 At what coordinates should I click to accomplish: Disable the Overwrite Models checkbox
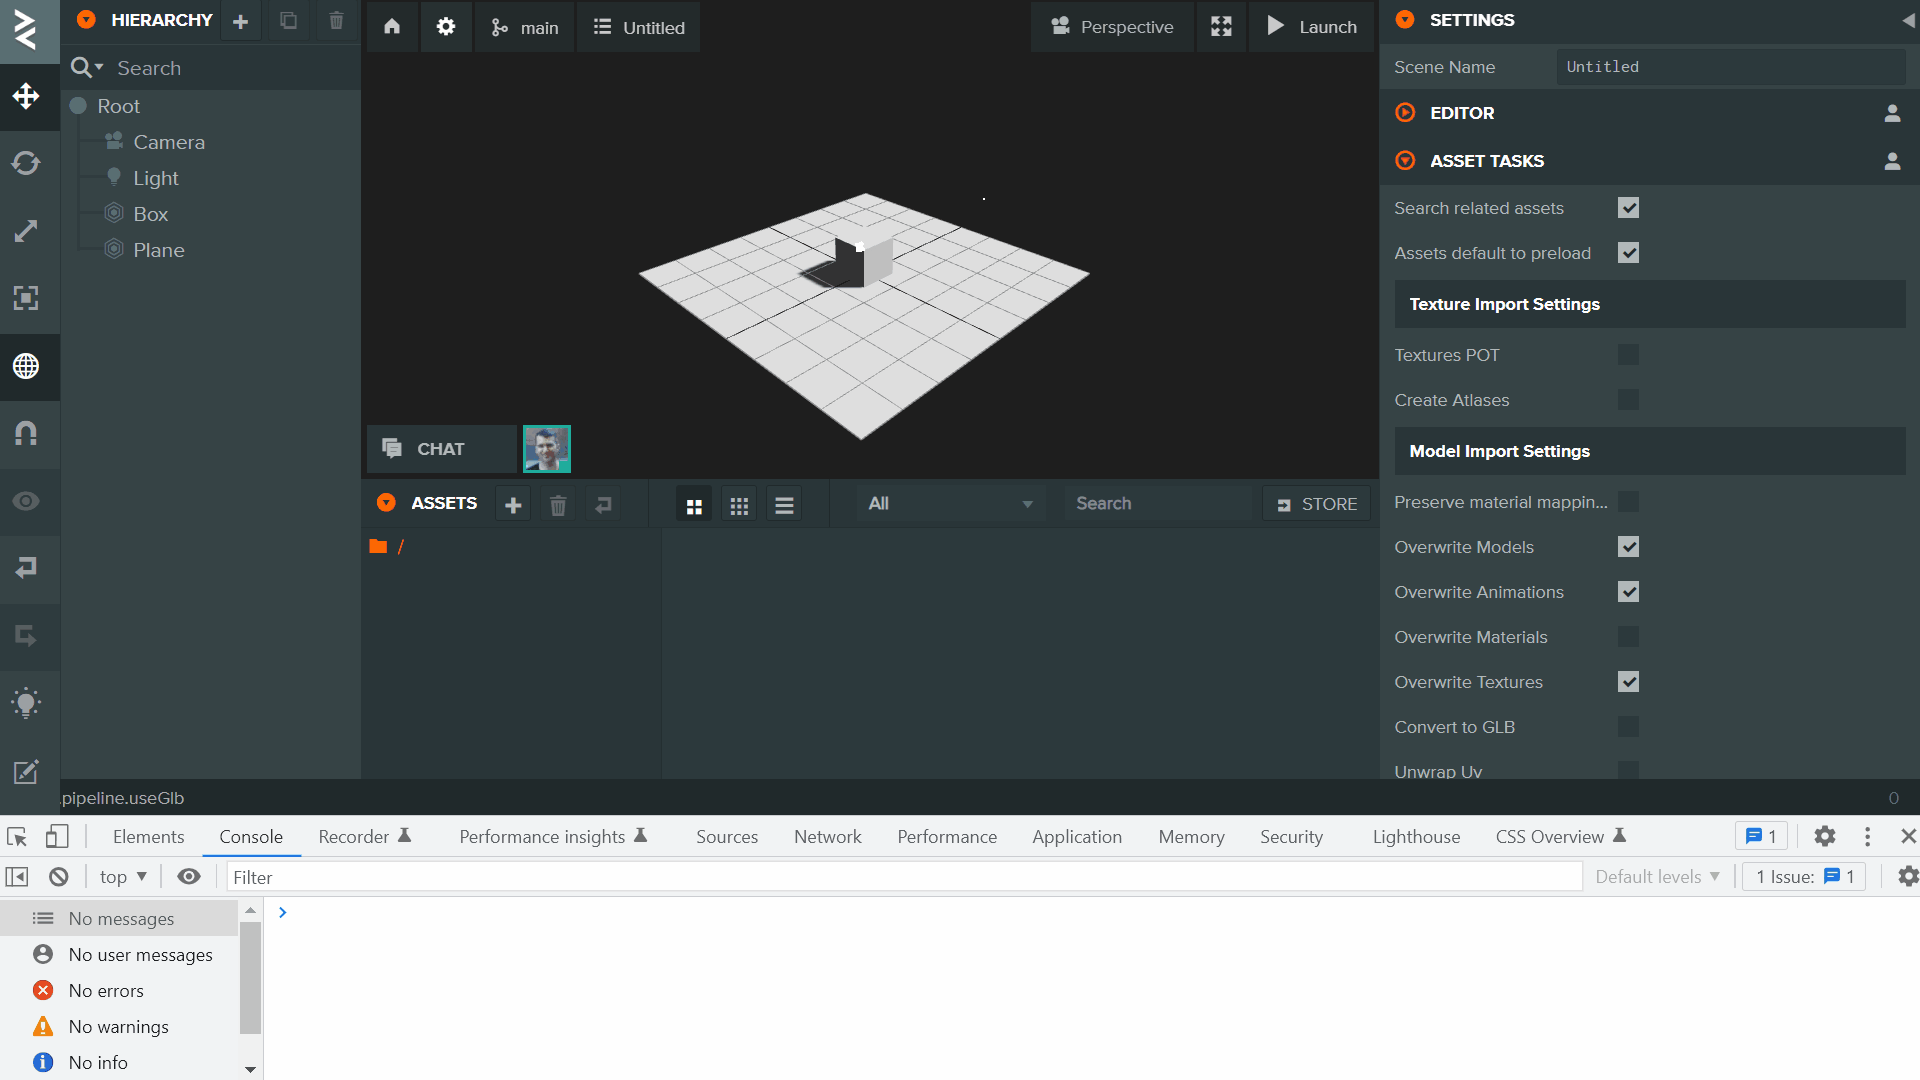[x=1629, y=547]
